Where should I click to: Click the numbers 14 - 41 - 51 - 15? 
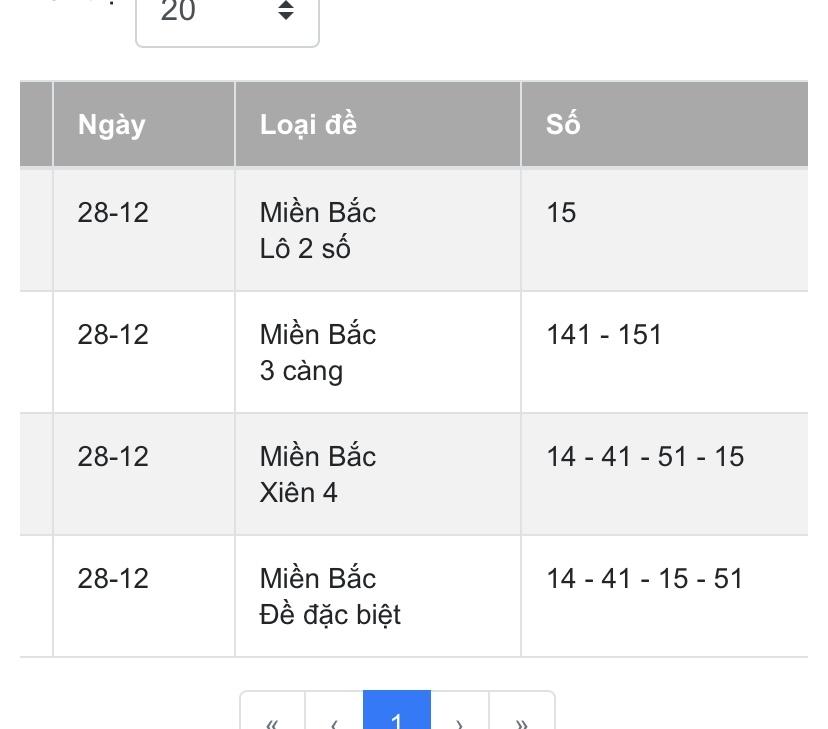click(x=645, y=457)
